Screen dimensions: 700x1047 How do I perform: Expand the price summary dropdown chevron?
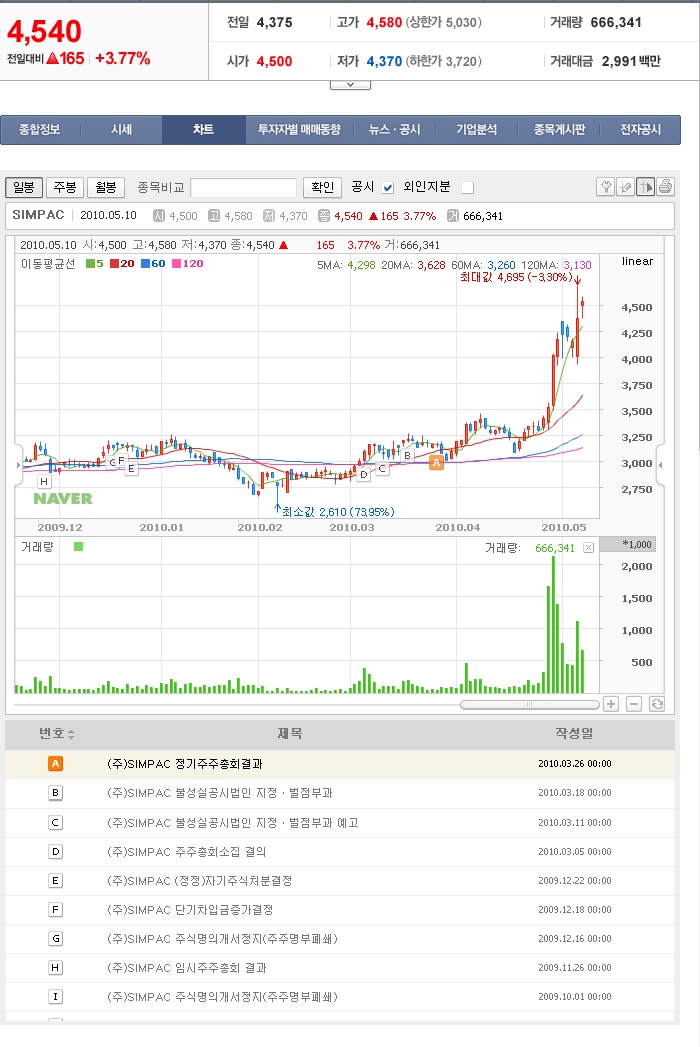pyautogui.click(x=350, y=85)
